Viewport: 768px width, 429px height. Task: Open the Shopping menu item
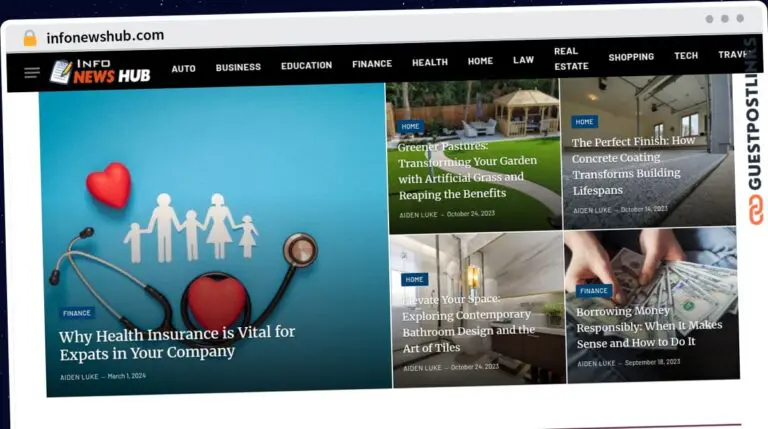[x=631, y=57]
